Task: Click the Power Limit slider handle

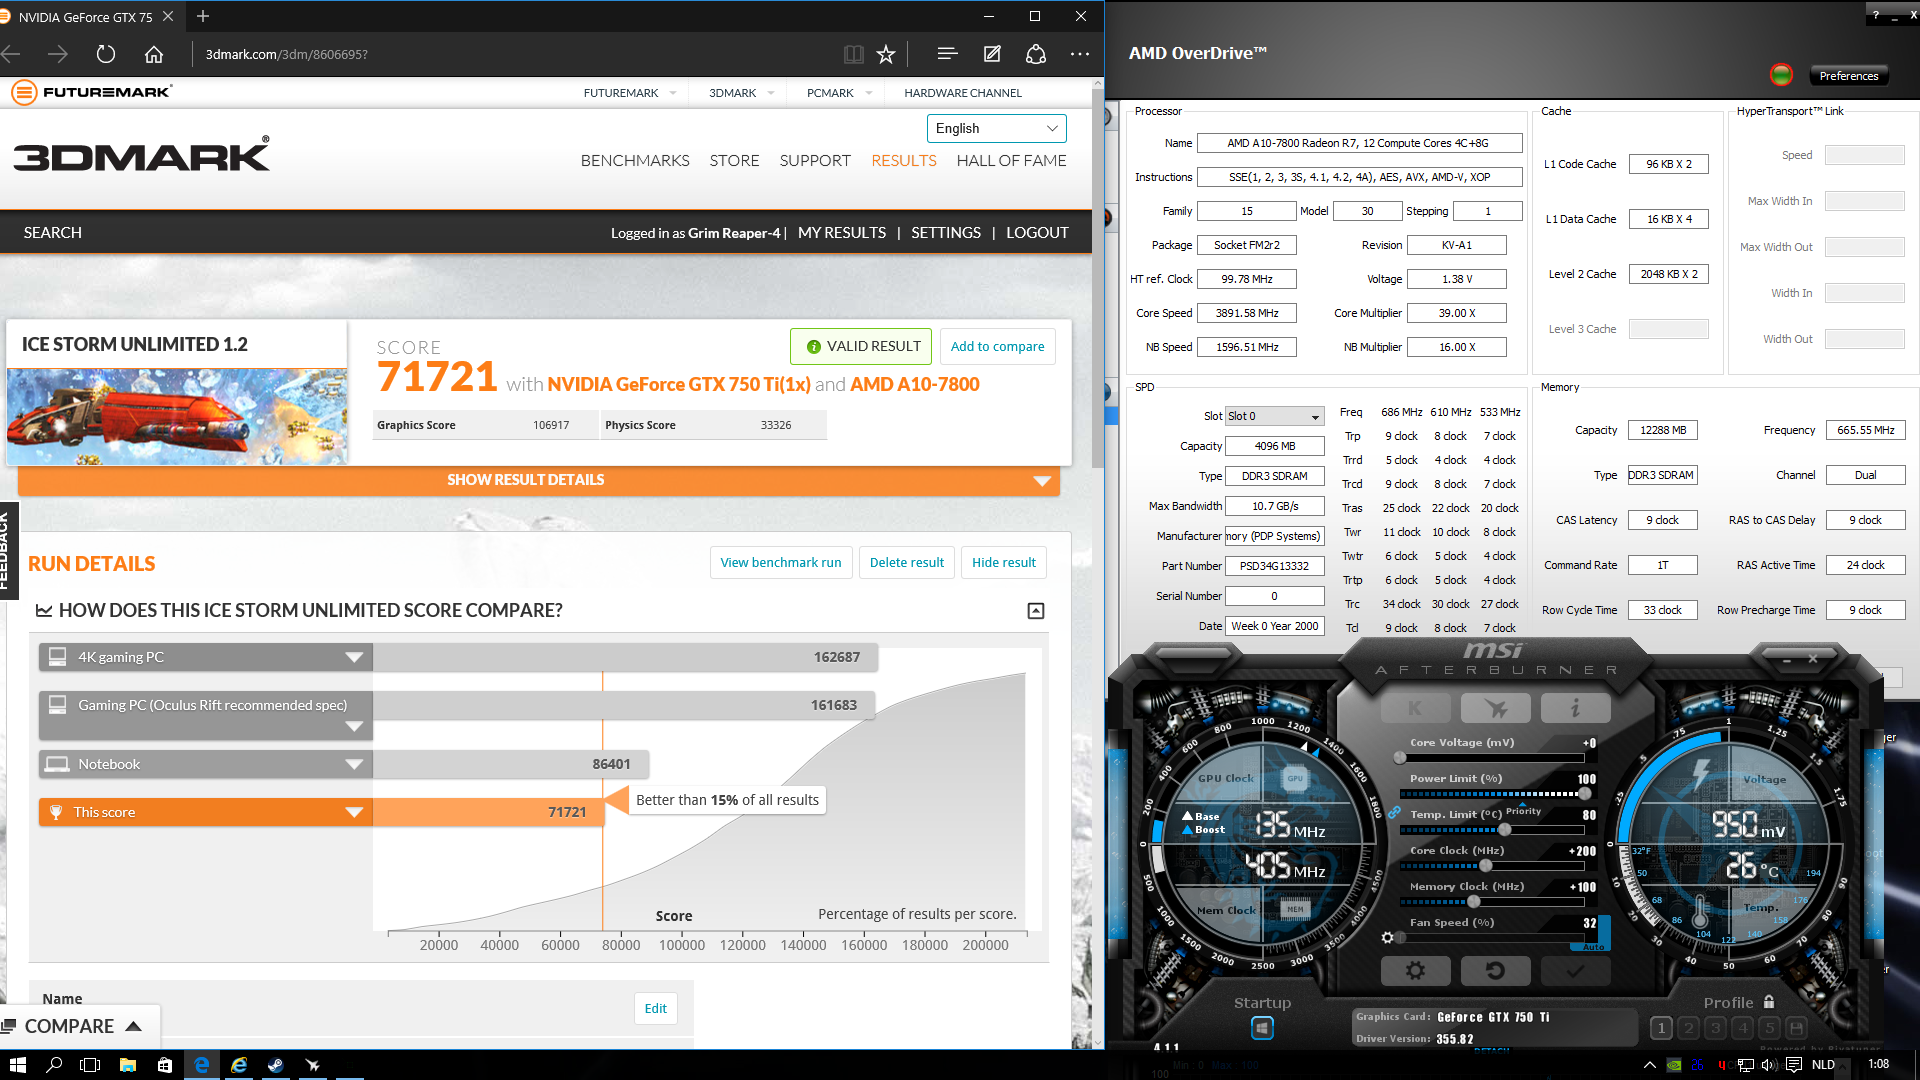Action: point(1585,793)
